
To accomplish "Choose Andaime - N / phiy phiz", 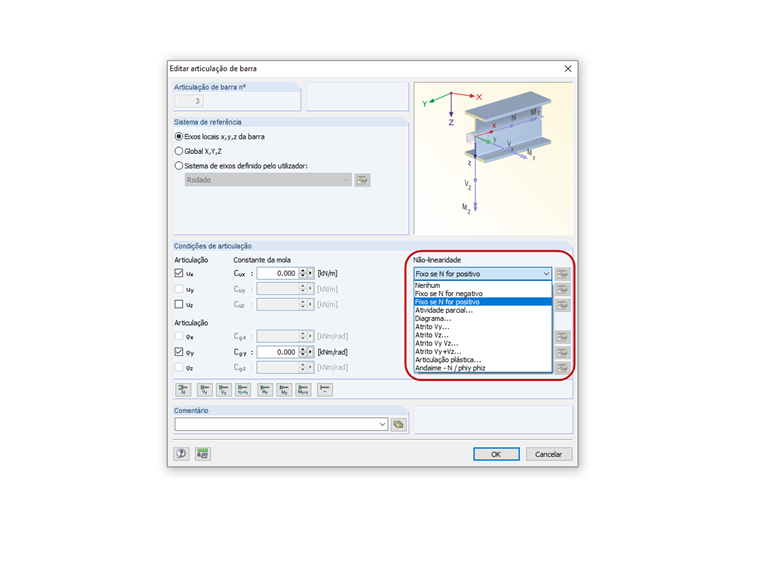I will (483, 368).
